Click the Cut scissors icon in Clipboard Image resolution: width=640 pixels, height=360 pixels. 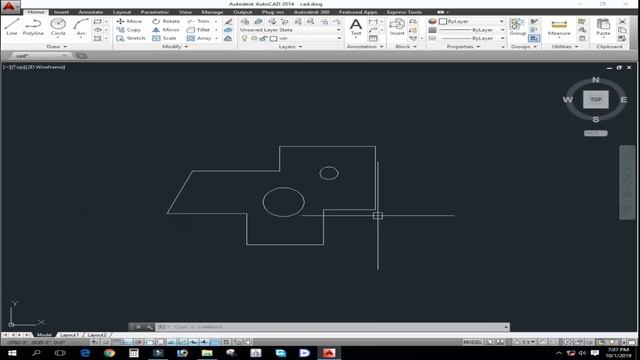(x=622, y=21)
